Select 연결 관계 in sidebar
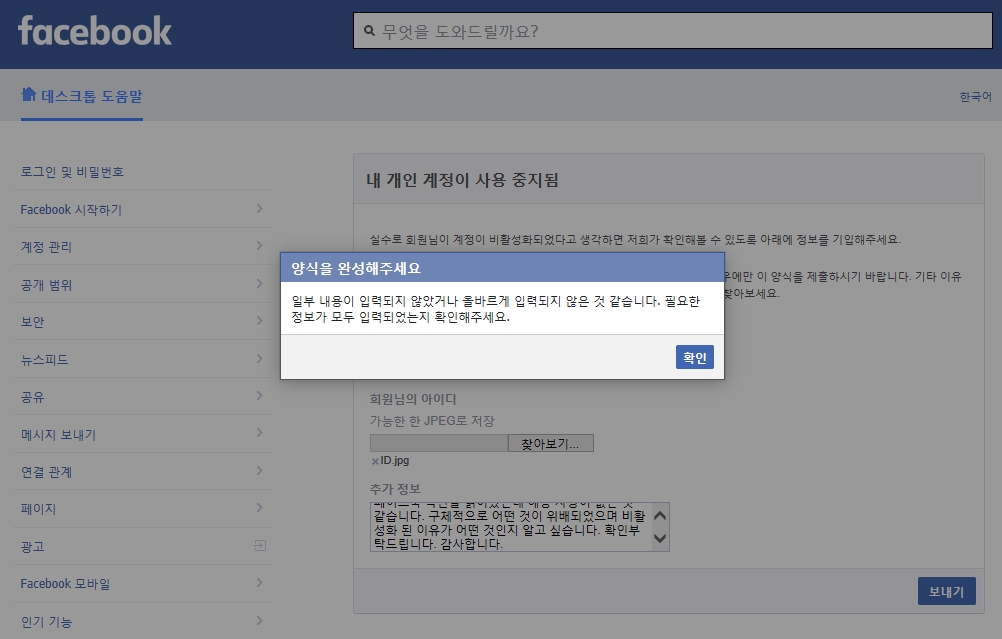This screenshot has width=1002, height=639. click(x=46, y=472)
